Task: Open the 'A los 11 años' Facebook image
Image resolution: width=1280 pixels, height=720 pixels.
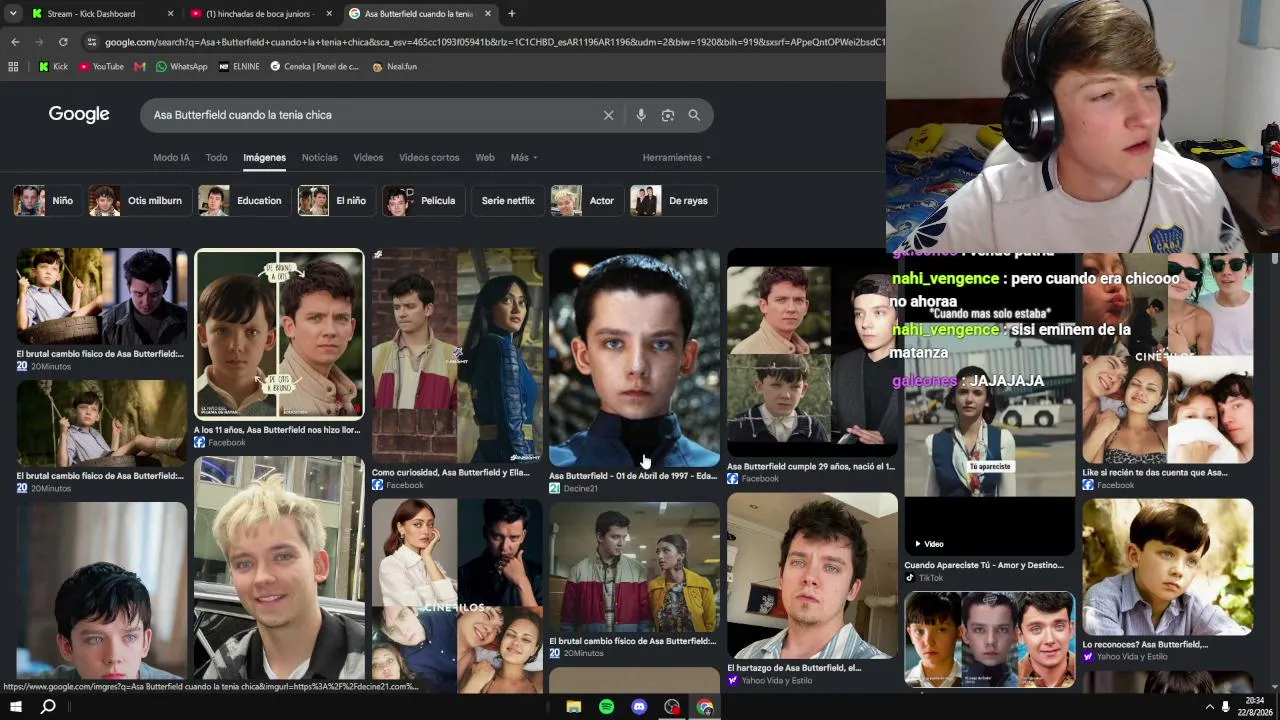Action: [x=279, y=333]
